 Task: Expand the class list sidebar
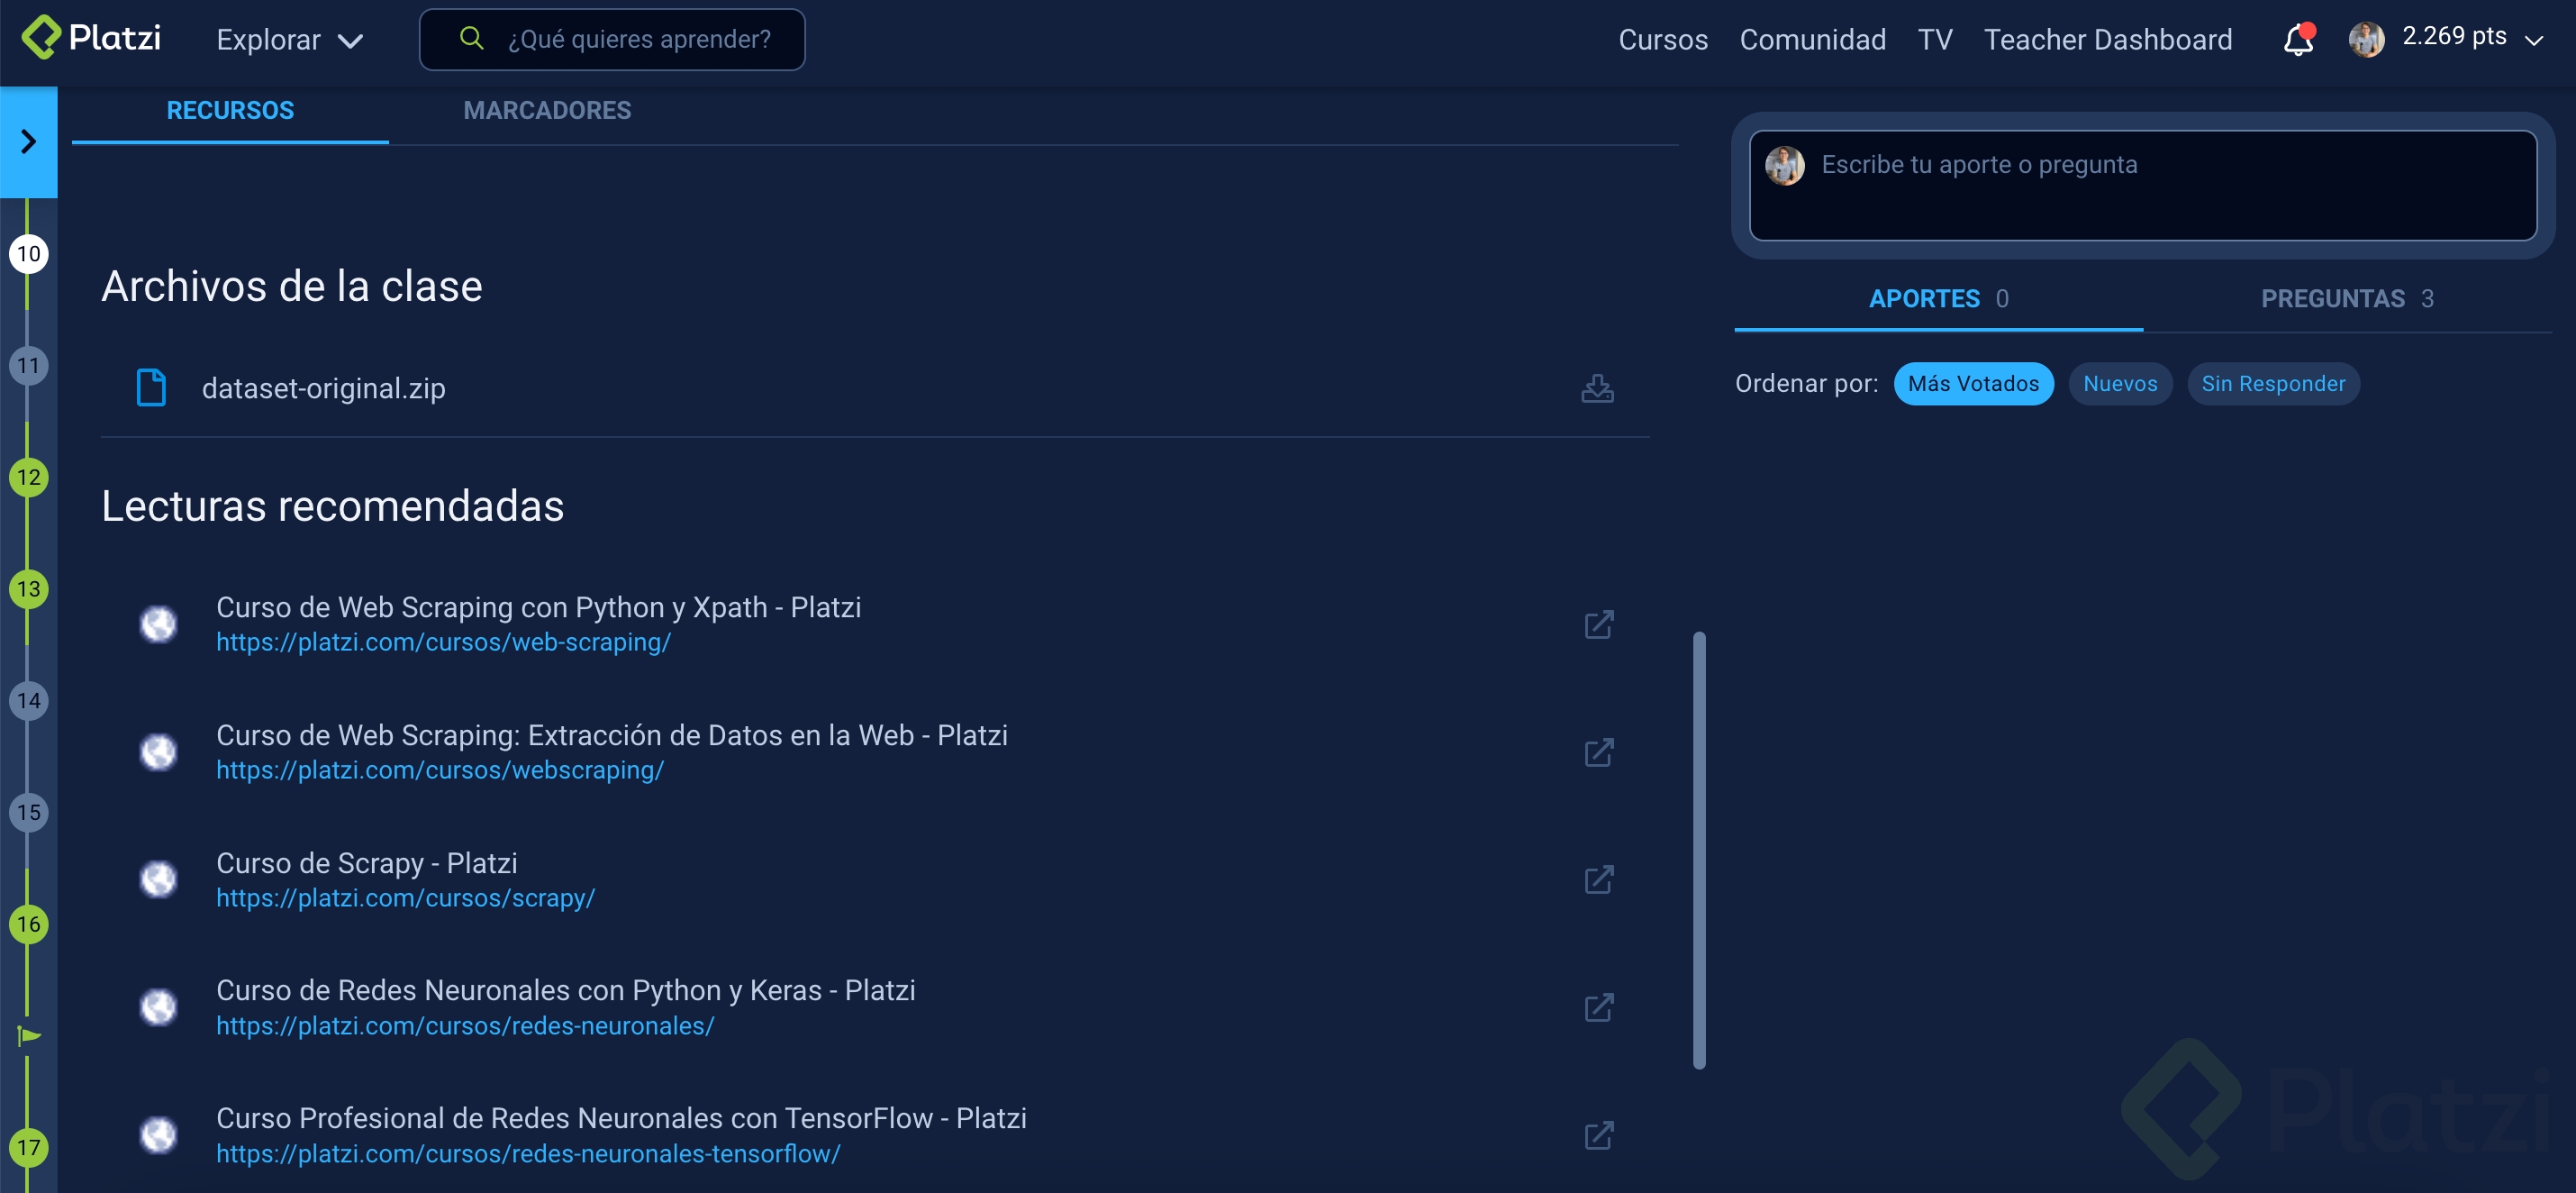28,142
